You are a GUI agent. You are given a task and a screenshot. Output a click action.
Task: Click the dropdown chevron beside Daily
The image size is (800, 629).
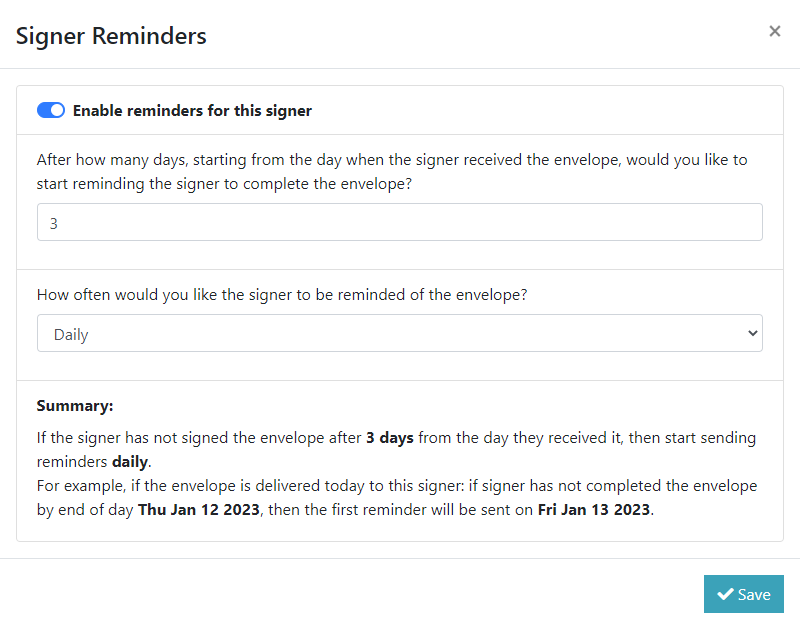coord(755,333)
